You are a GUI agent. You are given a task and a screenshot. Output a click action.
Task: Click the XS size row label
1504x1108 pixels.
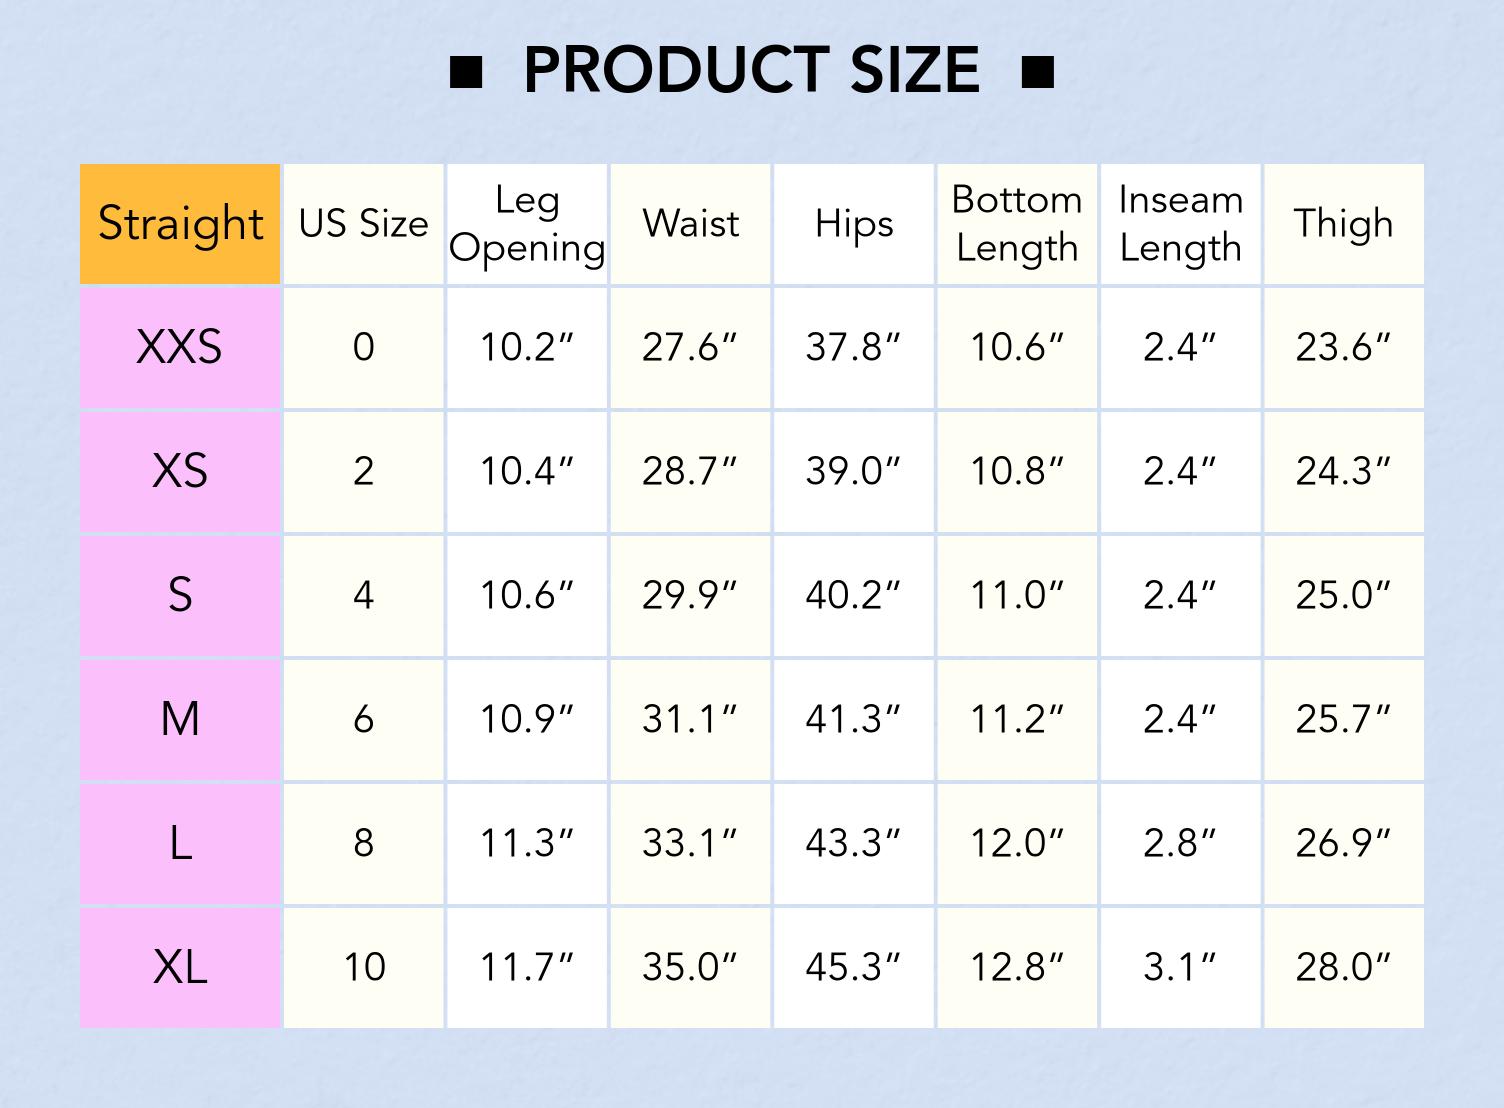(x=180, y=472)
